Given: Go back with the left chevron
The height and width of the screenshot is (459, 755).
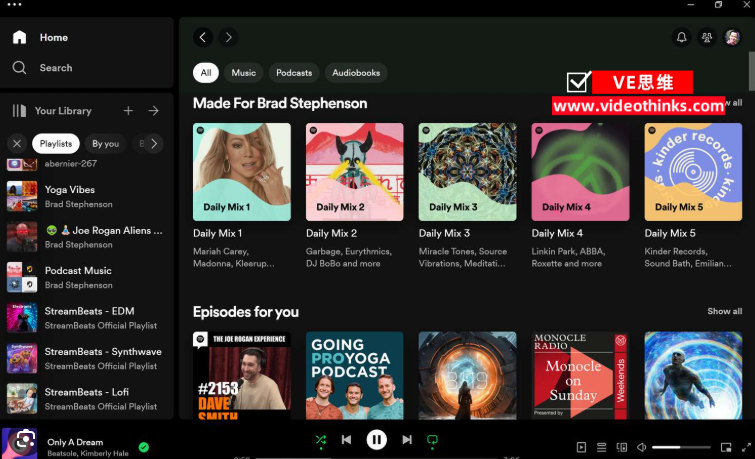Looking at the screenshot, I should pos(203,37).
